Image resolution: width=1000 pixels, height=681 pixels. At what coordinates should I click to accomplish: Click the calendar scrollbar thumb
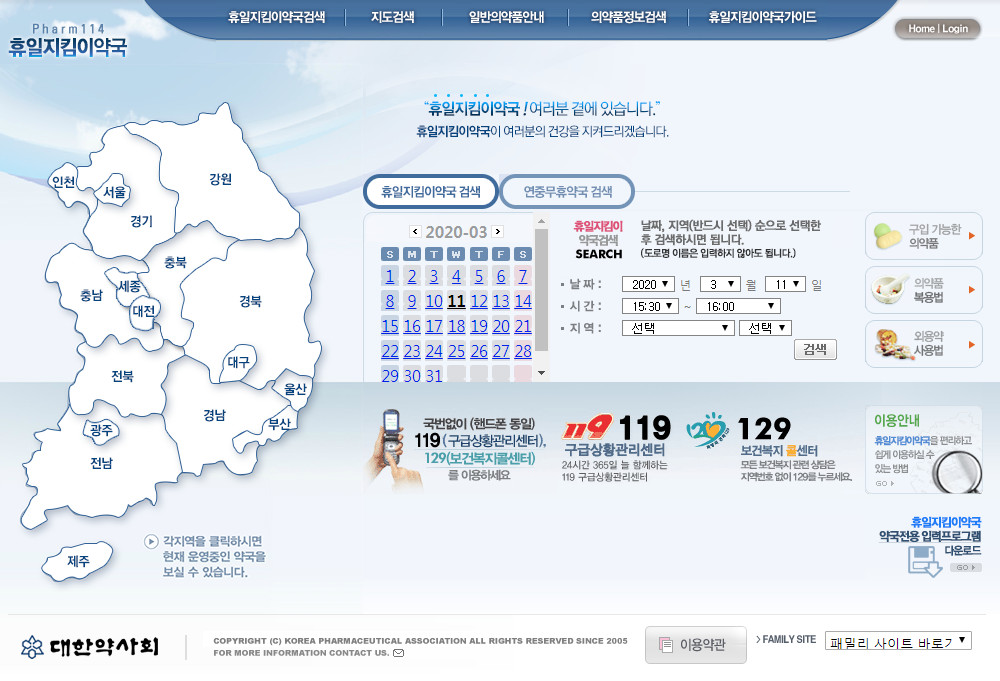click(541, 289)
